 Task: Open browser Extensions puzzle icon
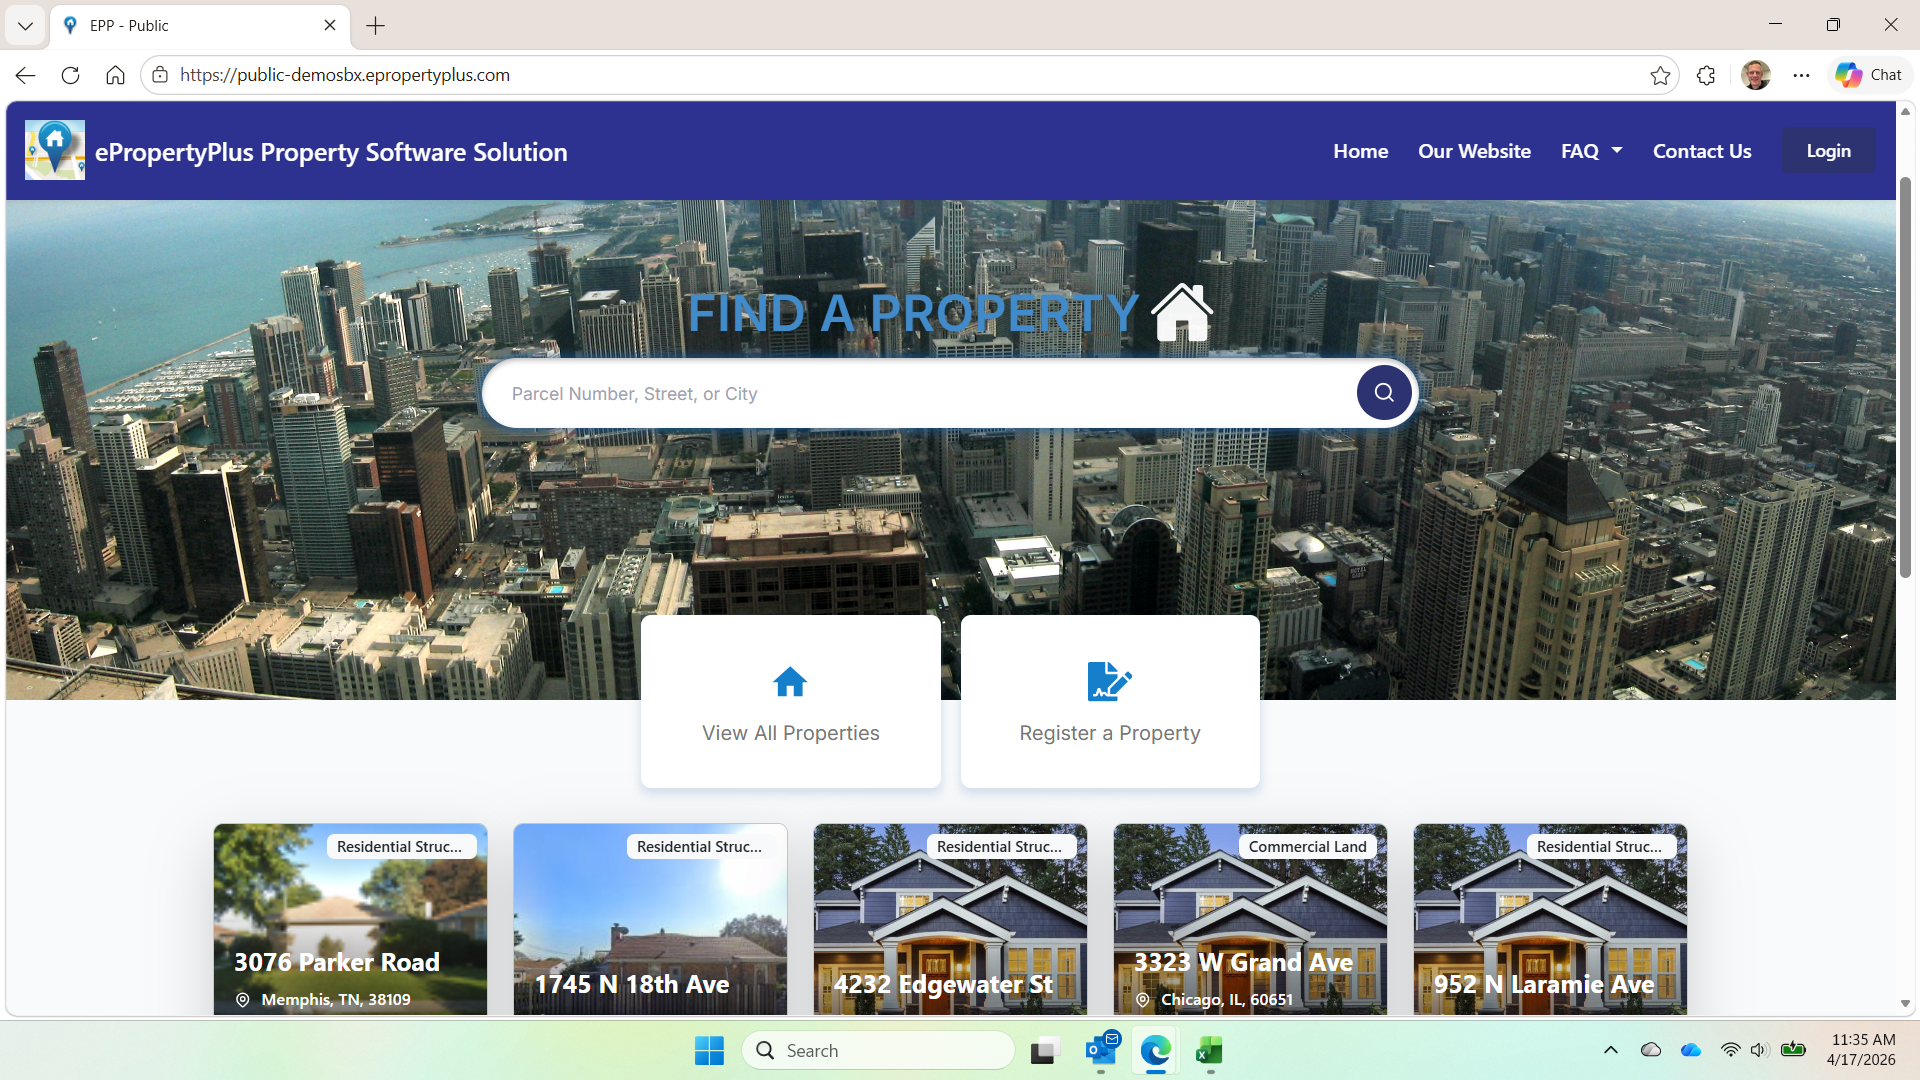coord(1706,75)
